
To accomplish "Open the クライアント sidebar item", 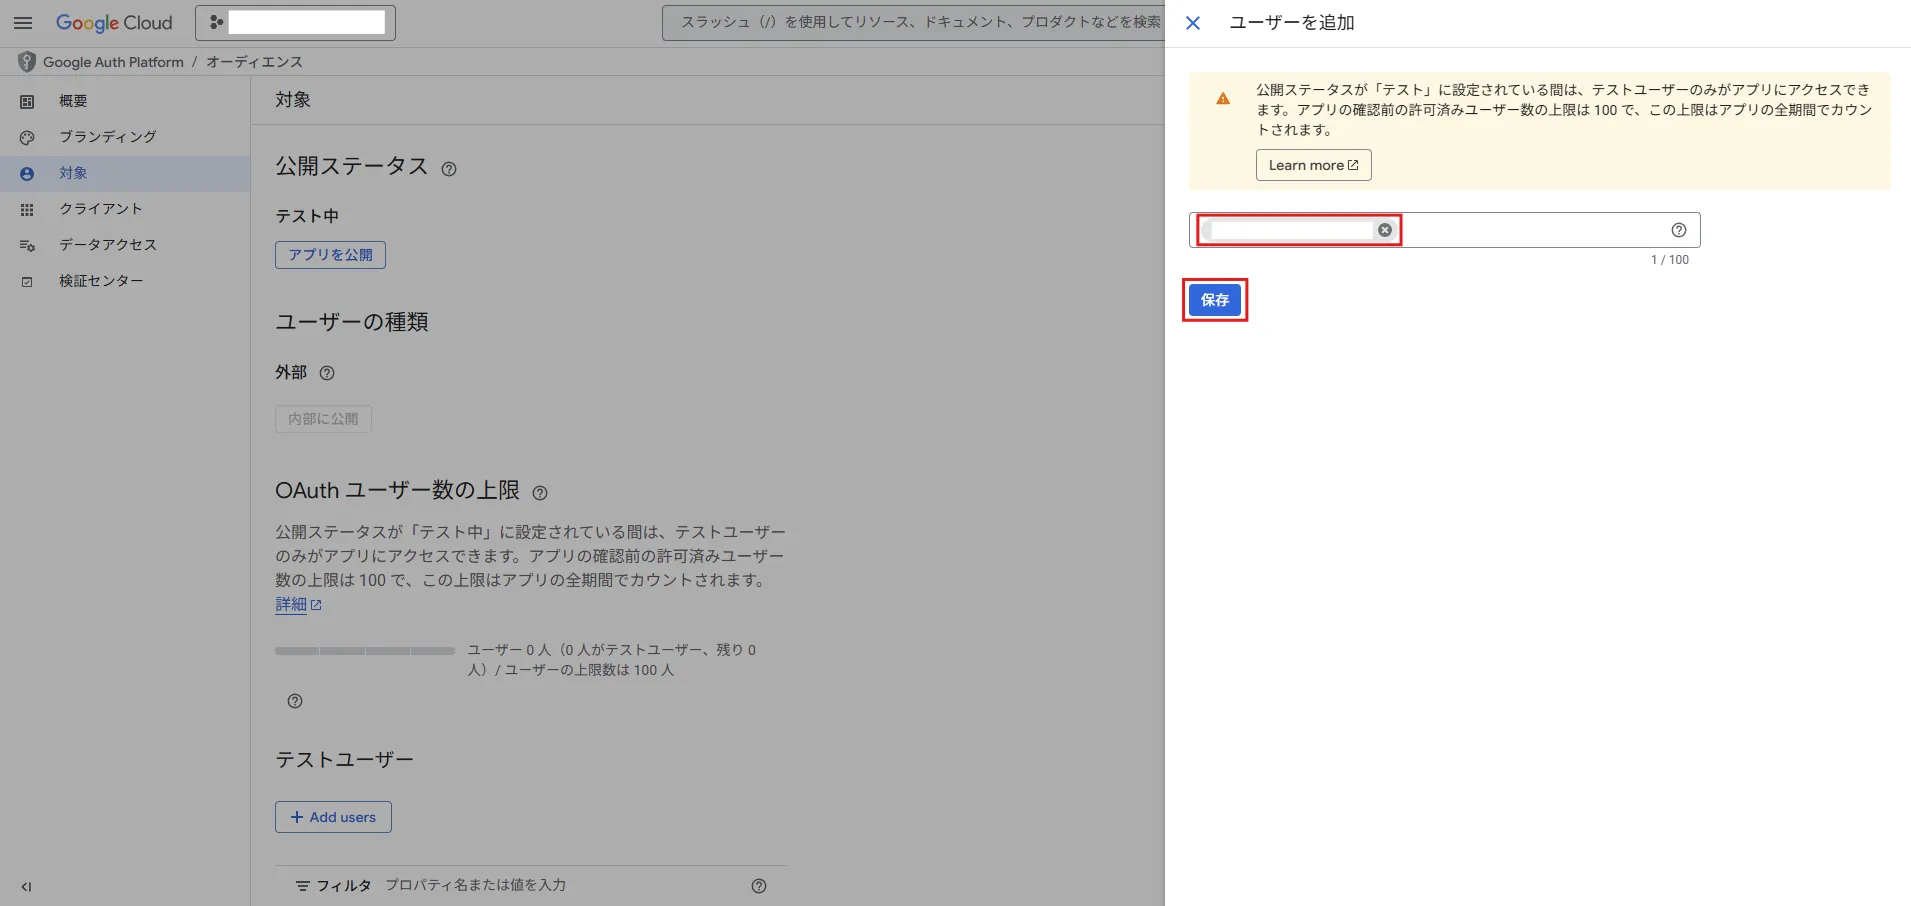I will [125, 209].
